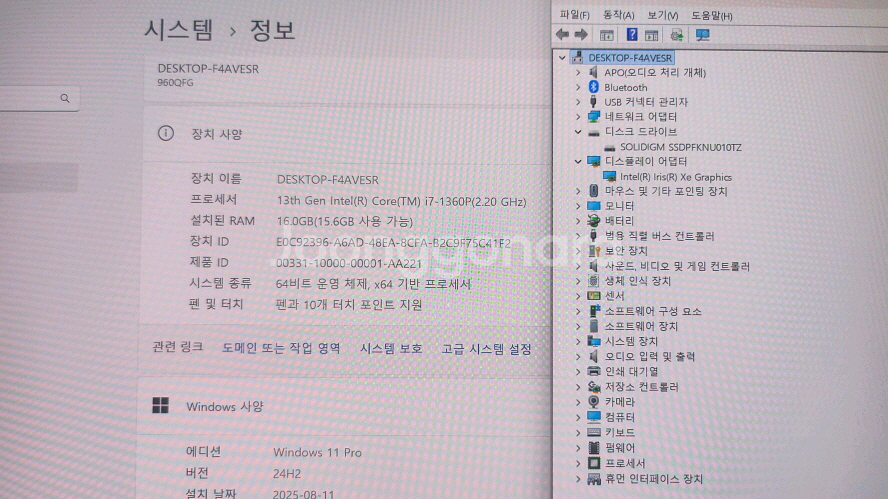This screenshot has height=499, width=888.
Task: Select the SOLIDIGM SSDPFKNU010TZ drive entry
Action: tap(680, 147)
